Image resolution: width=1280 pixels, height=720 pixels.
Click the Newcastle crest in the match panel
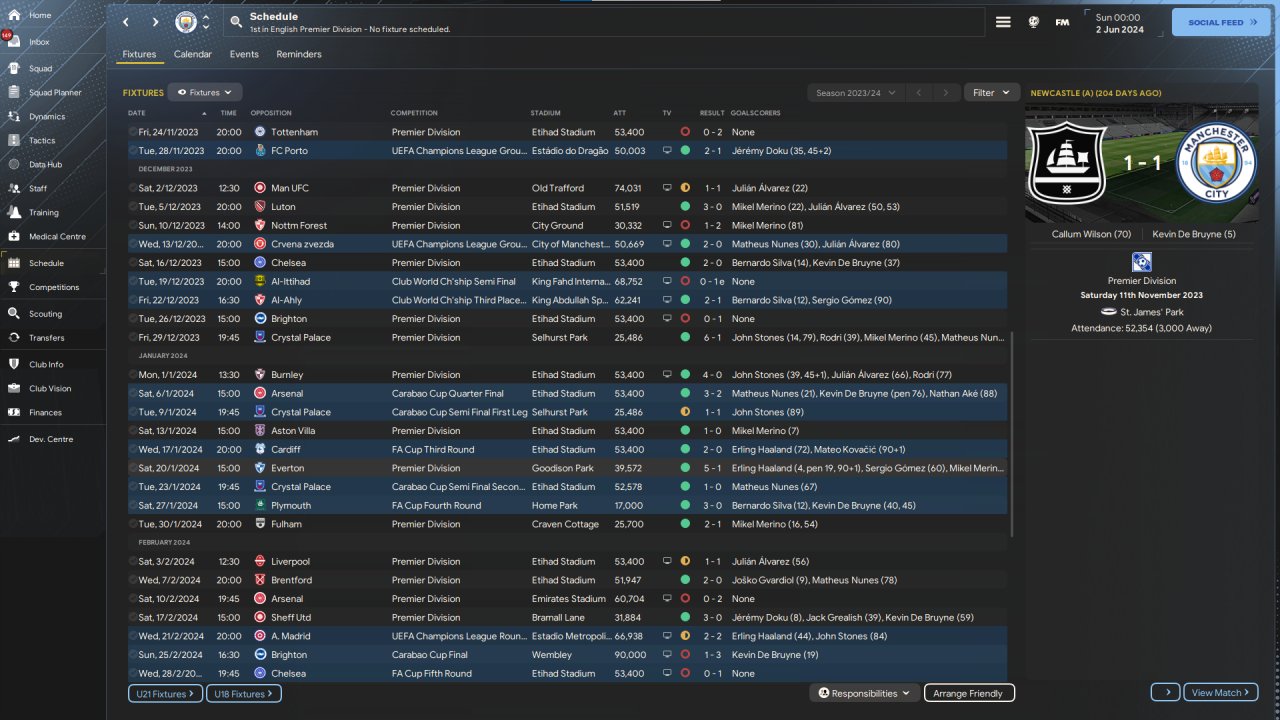click(1067, 163)
